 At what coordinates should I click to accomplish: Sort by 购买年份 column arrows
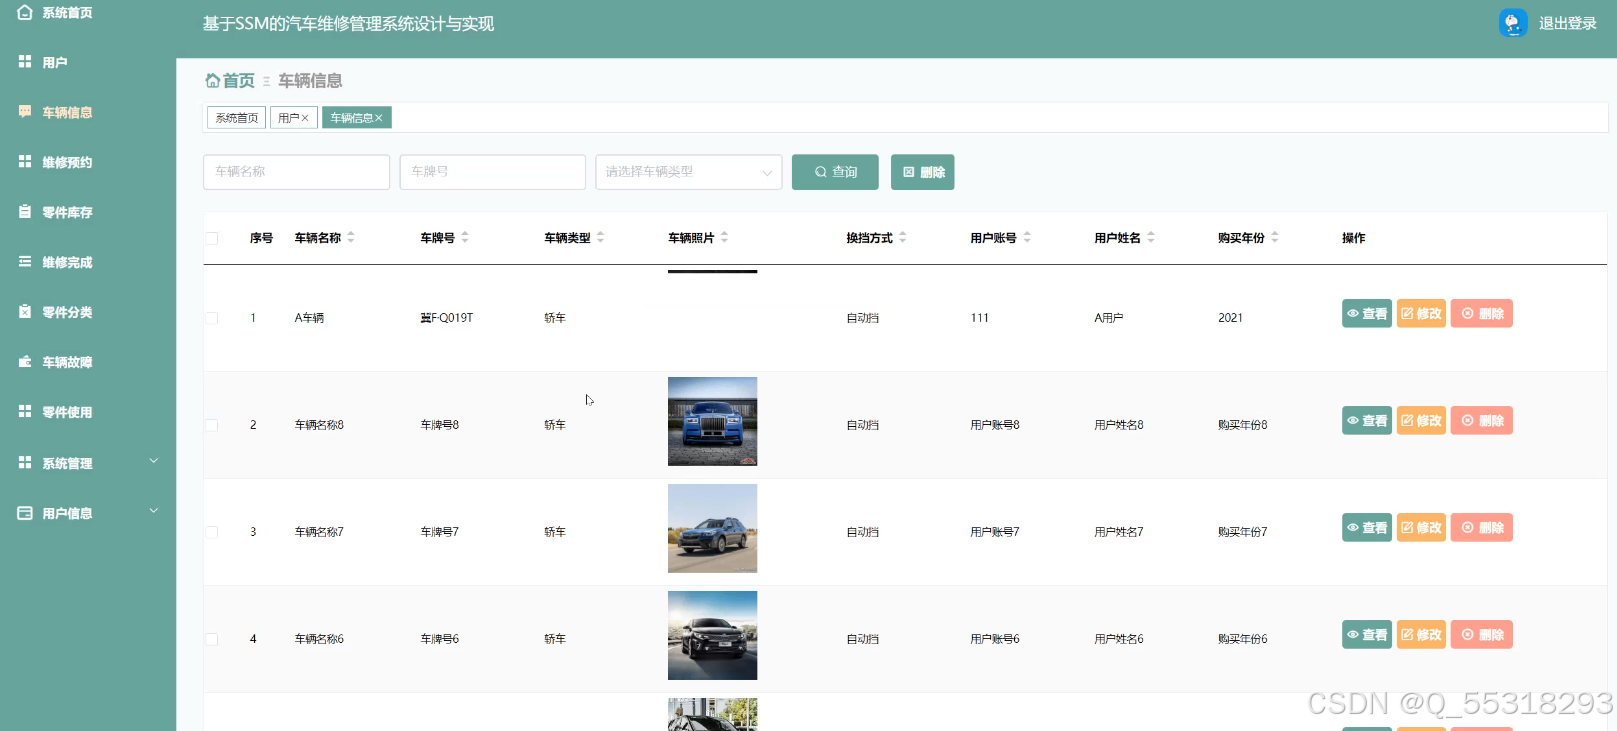point(1275,238)
